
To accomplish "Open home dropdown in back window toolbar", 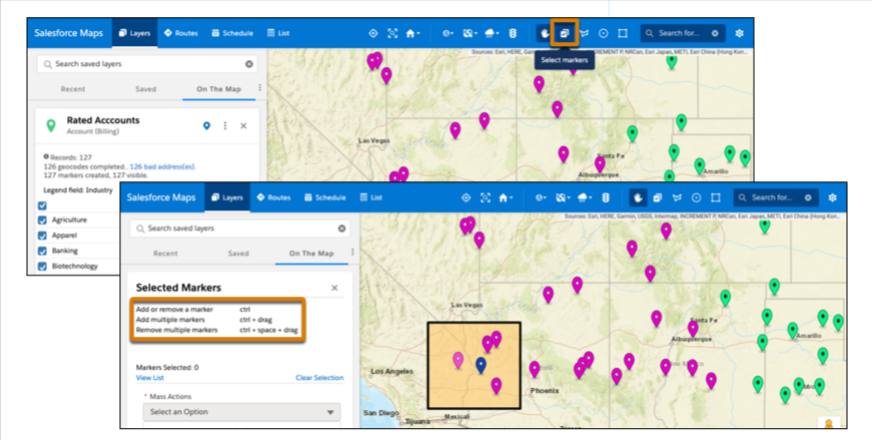I will pos(413,33).
